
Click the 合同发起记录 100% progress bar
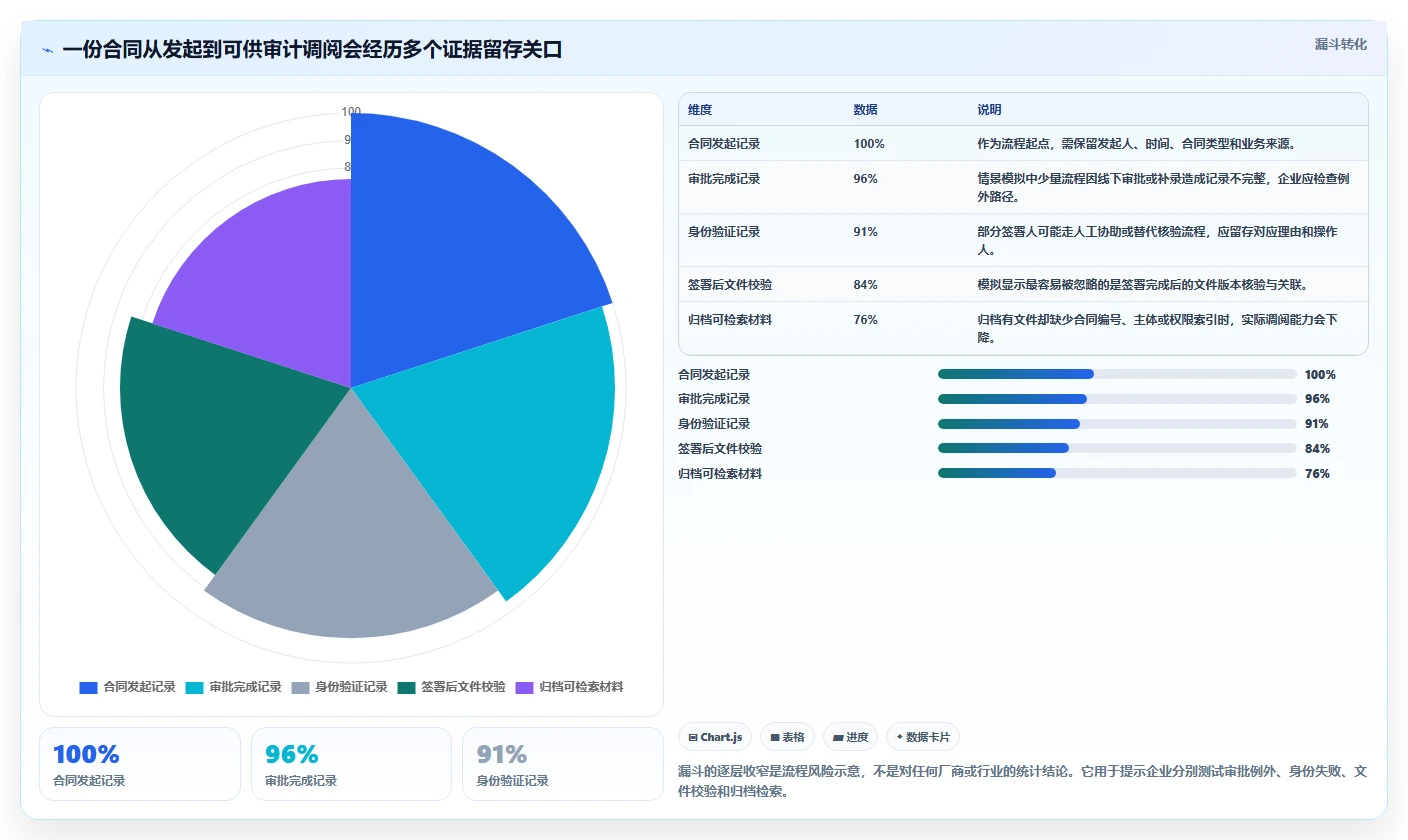coord(1117,374)
